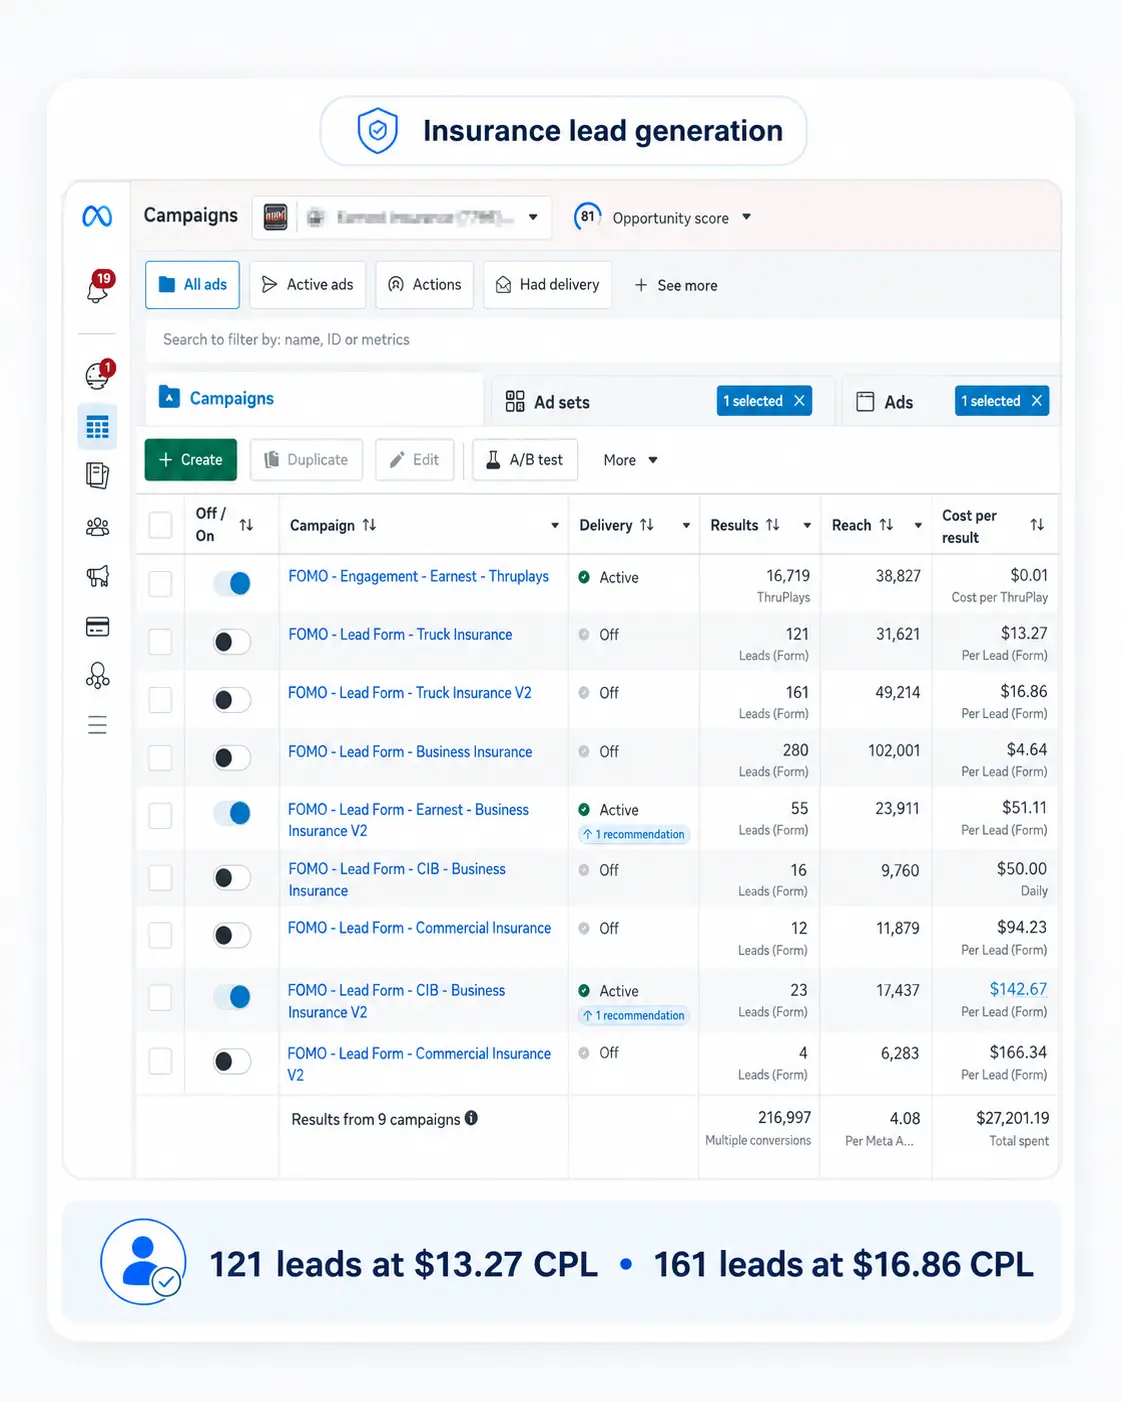Sort by Results column arrows
This screenshot has height=1402, width=1122.
772,525
